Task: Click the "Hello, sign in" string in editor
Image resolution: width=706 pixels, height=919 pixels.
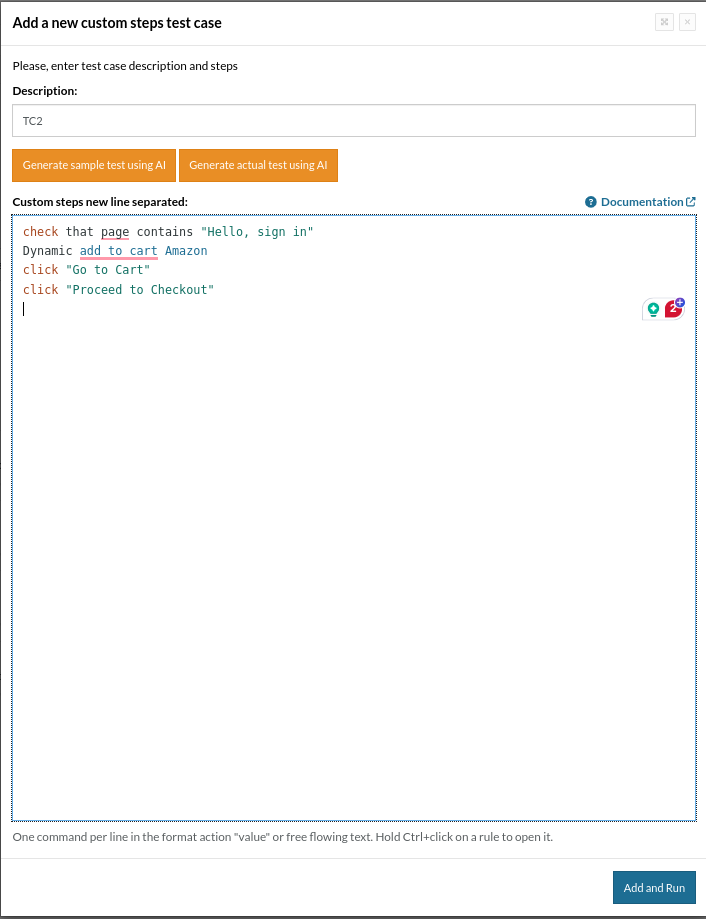Action: click(257, 232)
